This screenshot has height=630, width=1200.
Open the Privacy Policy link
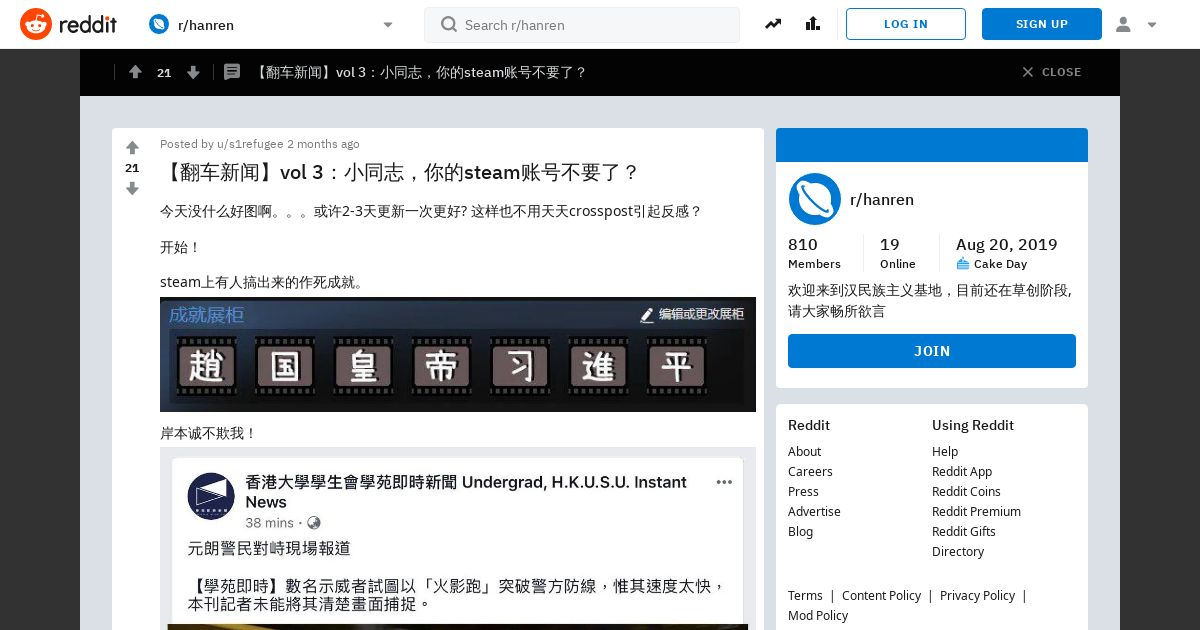click(x=977, y=595)
